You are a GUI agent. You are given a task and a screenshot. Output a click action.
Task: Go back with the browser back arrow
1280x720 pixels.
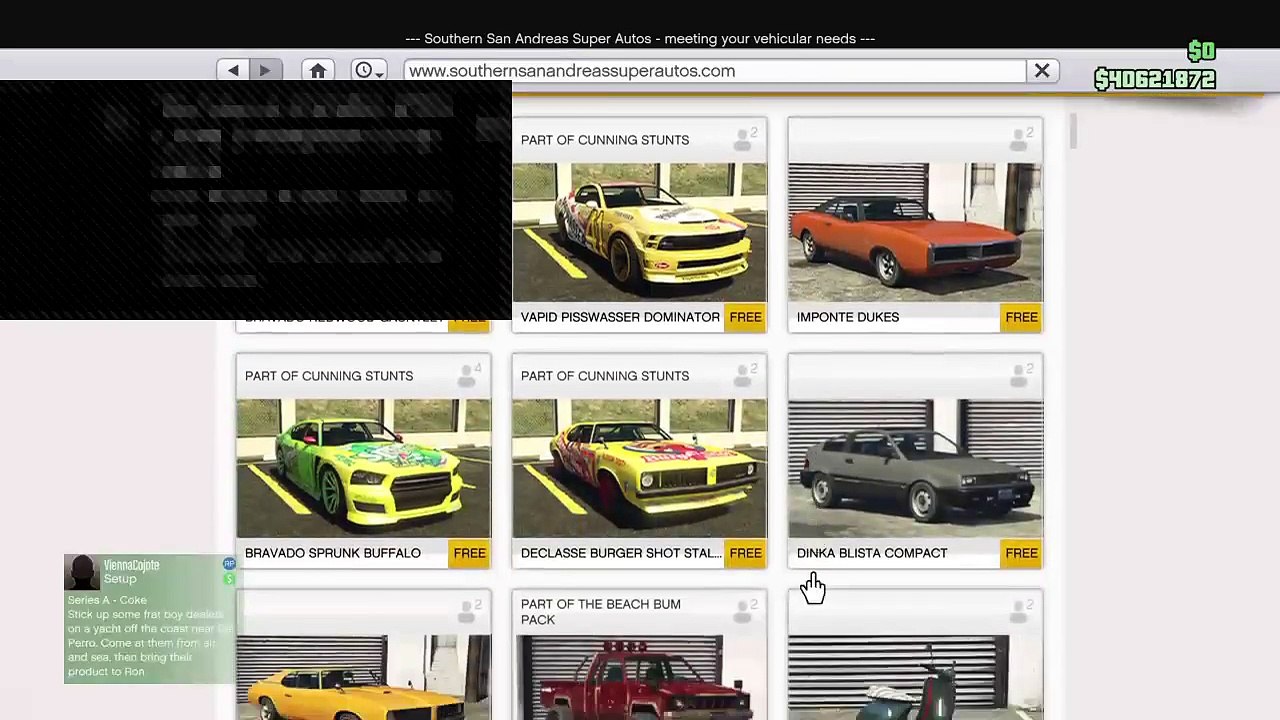[233, 71]
